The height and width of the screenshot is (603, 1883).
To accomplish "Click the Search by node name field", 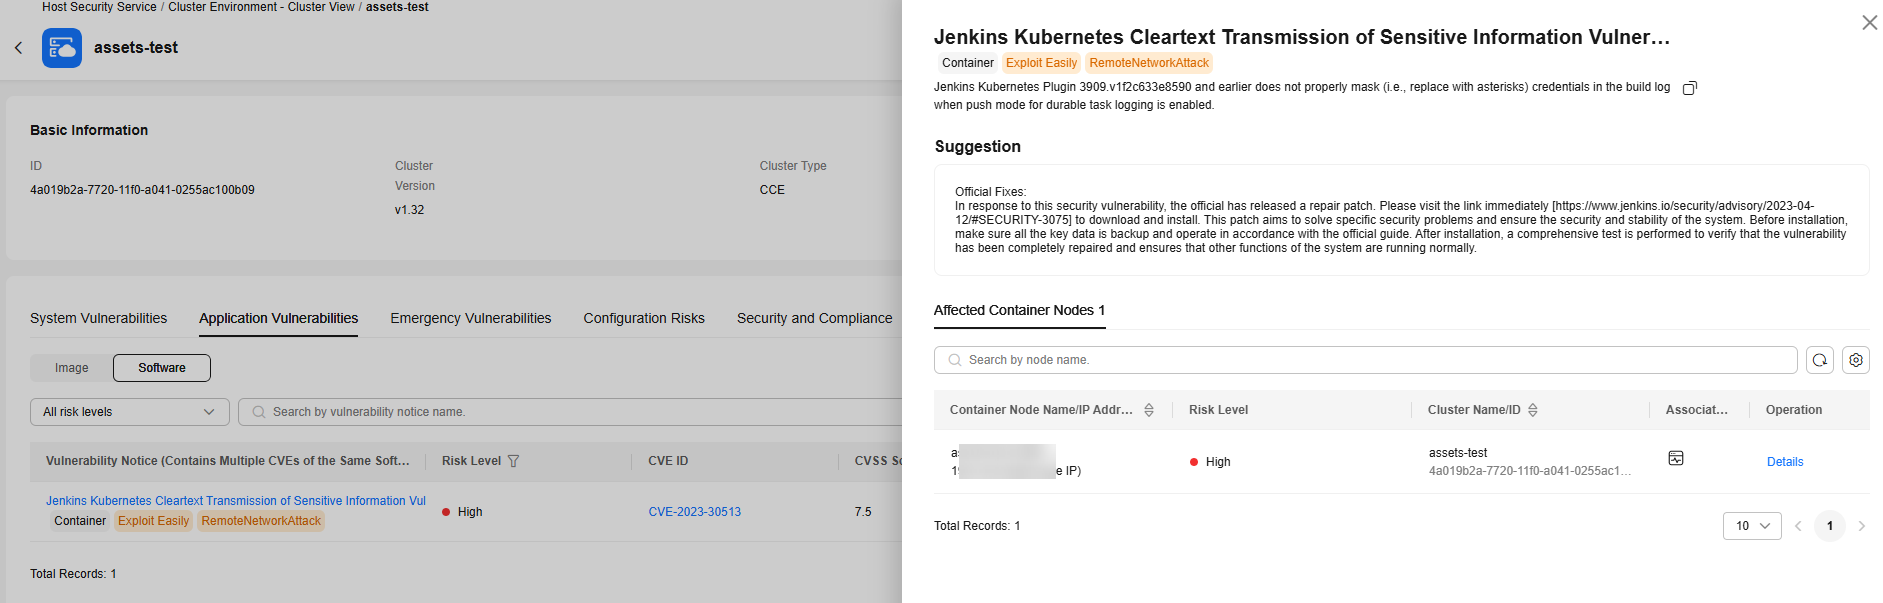I will tap(1366, 360).
